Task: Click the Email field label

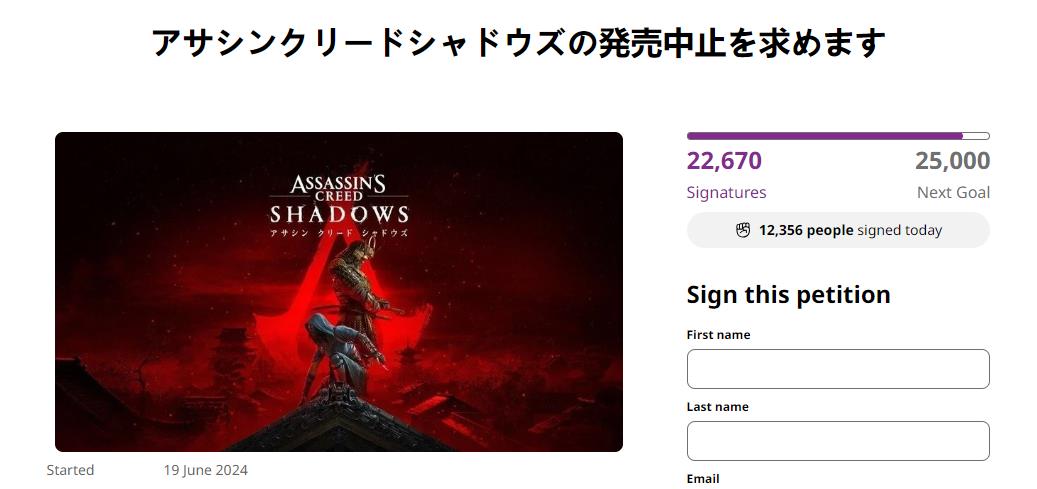Action: pyautogui.click(x=703, y=479)
